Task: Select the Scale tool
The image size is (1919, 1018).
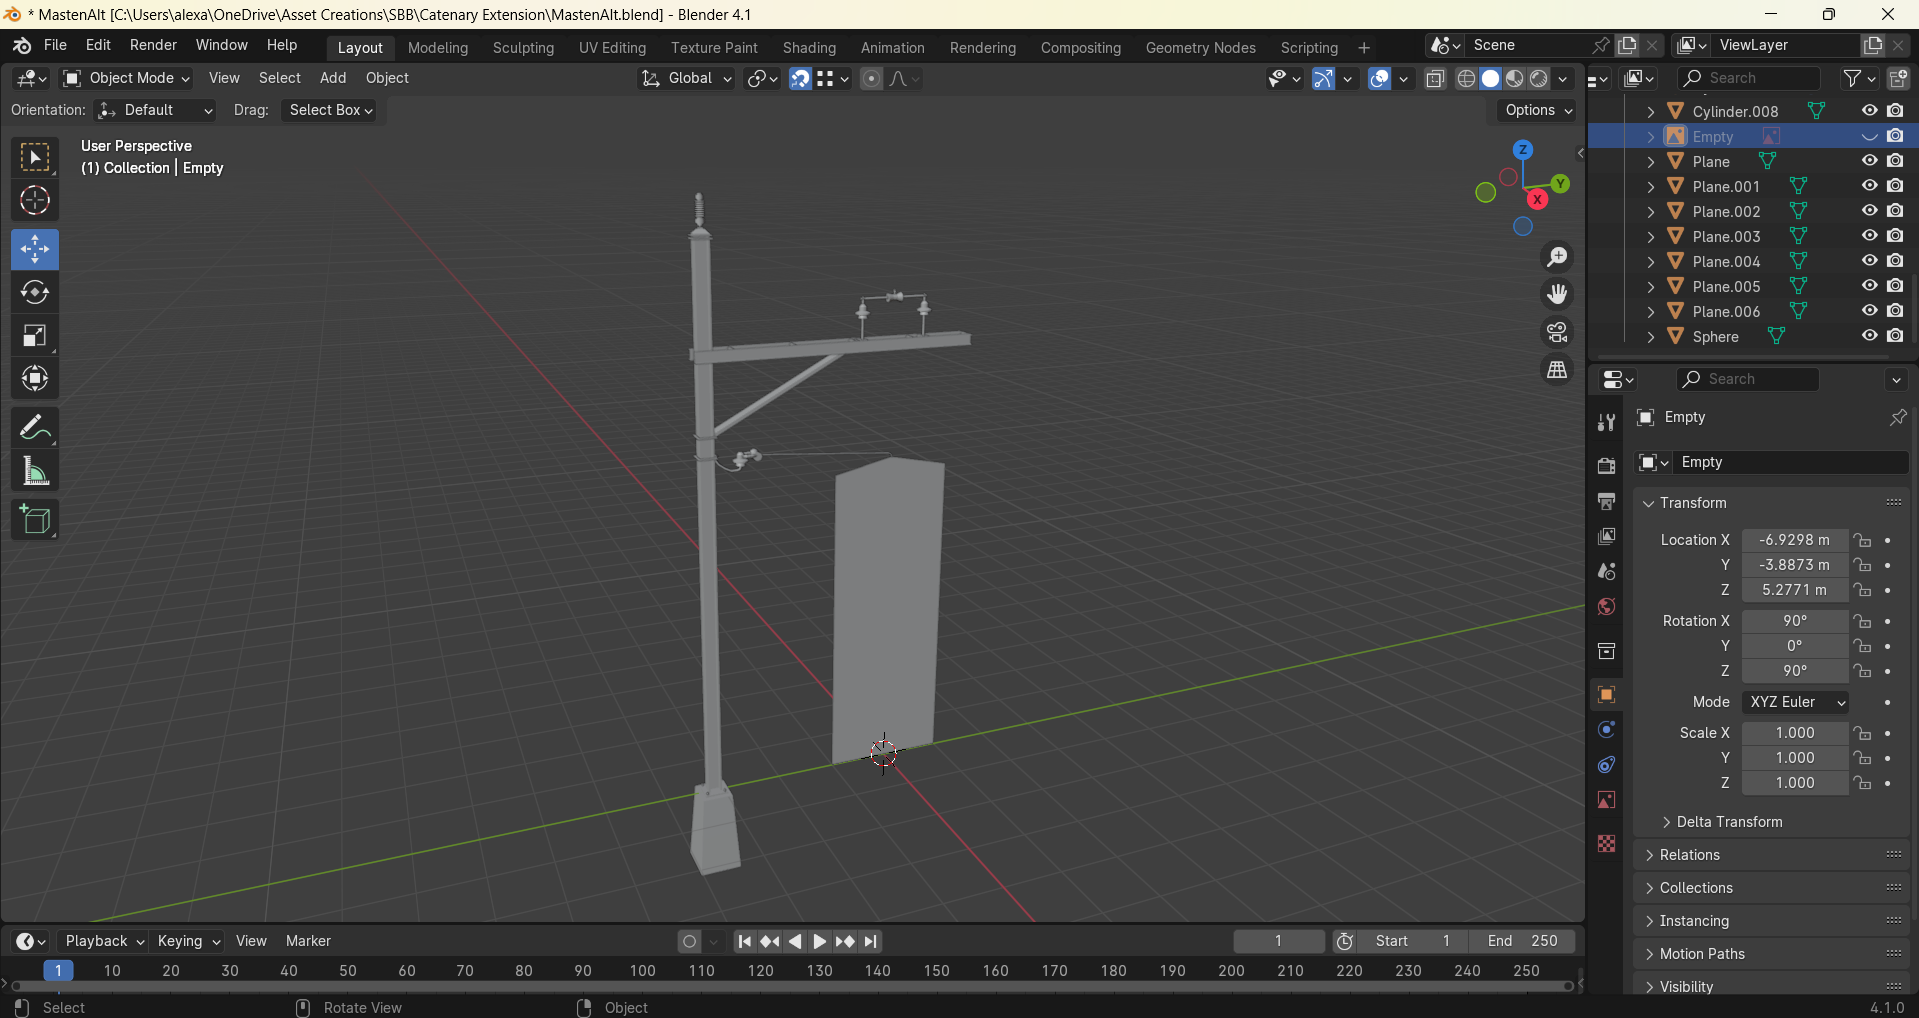Action: point(35,335)
